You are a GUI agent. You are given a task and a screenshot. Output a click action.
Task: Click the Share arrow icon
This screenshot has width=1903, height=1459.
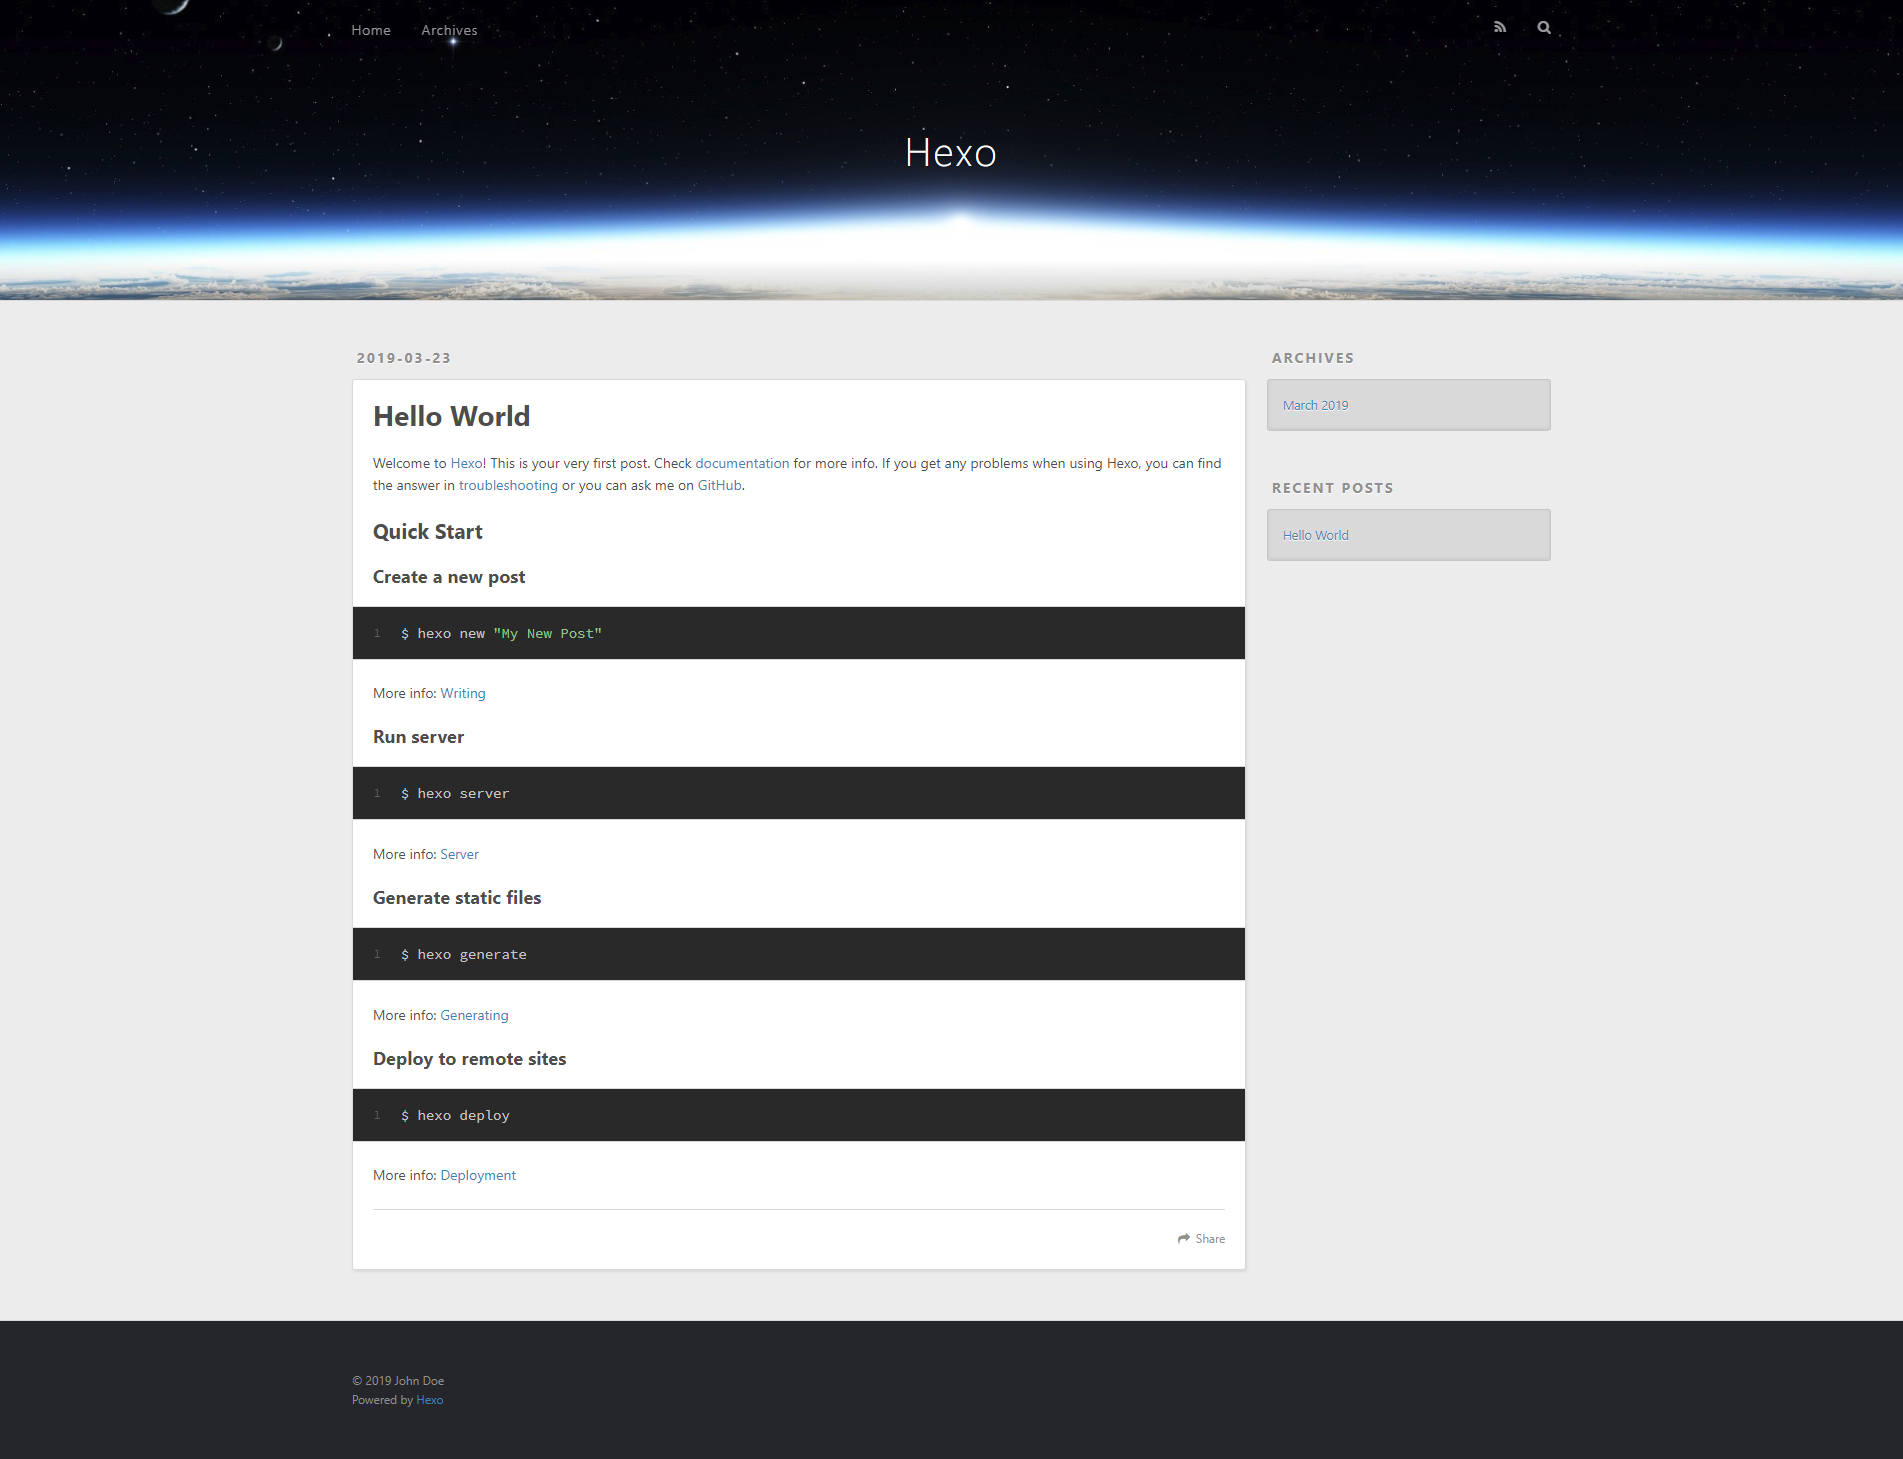(1184, 1238)
